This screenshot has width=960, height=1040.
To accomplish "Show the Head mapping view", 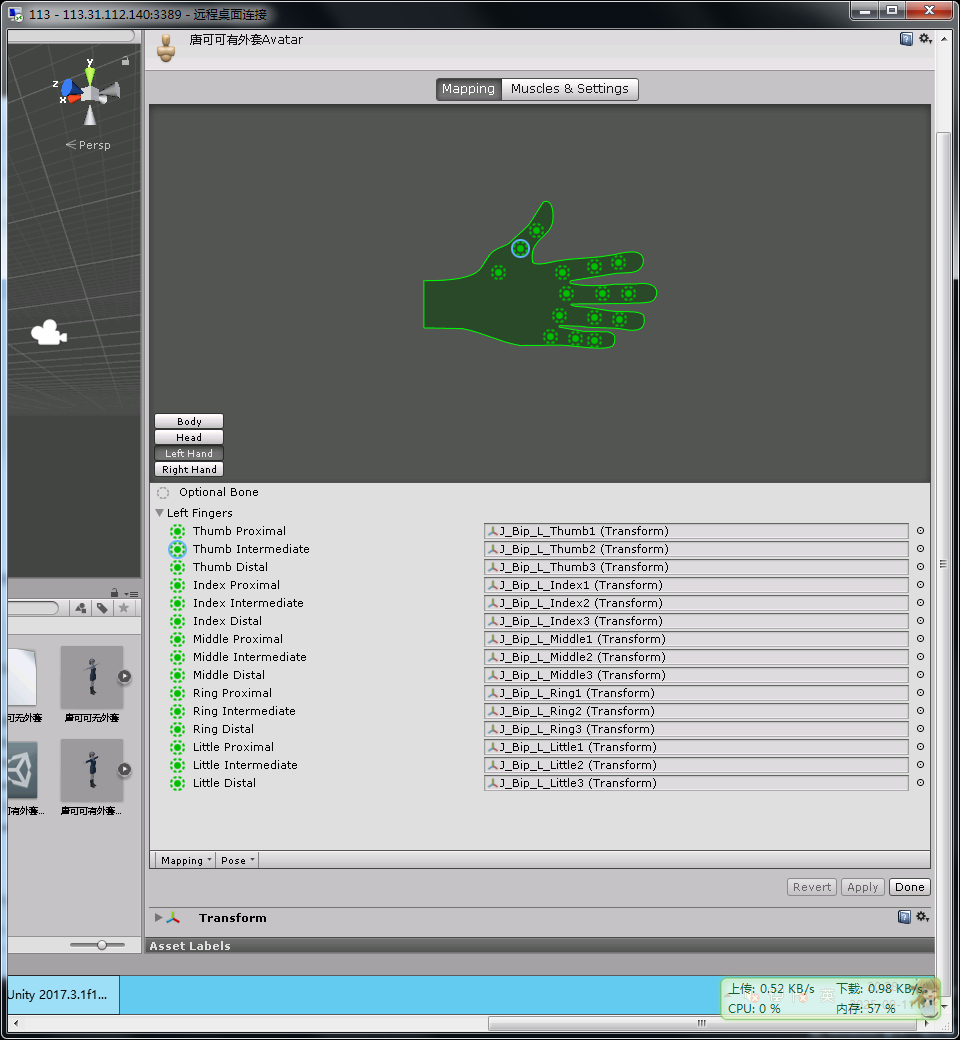I will click(x=189, y=437).
